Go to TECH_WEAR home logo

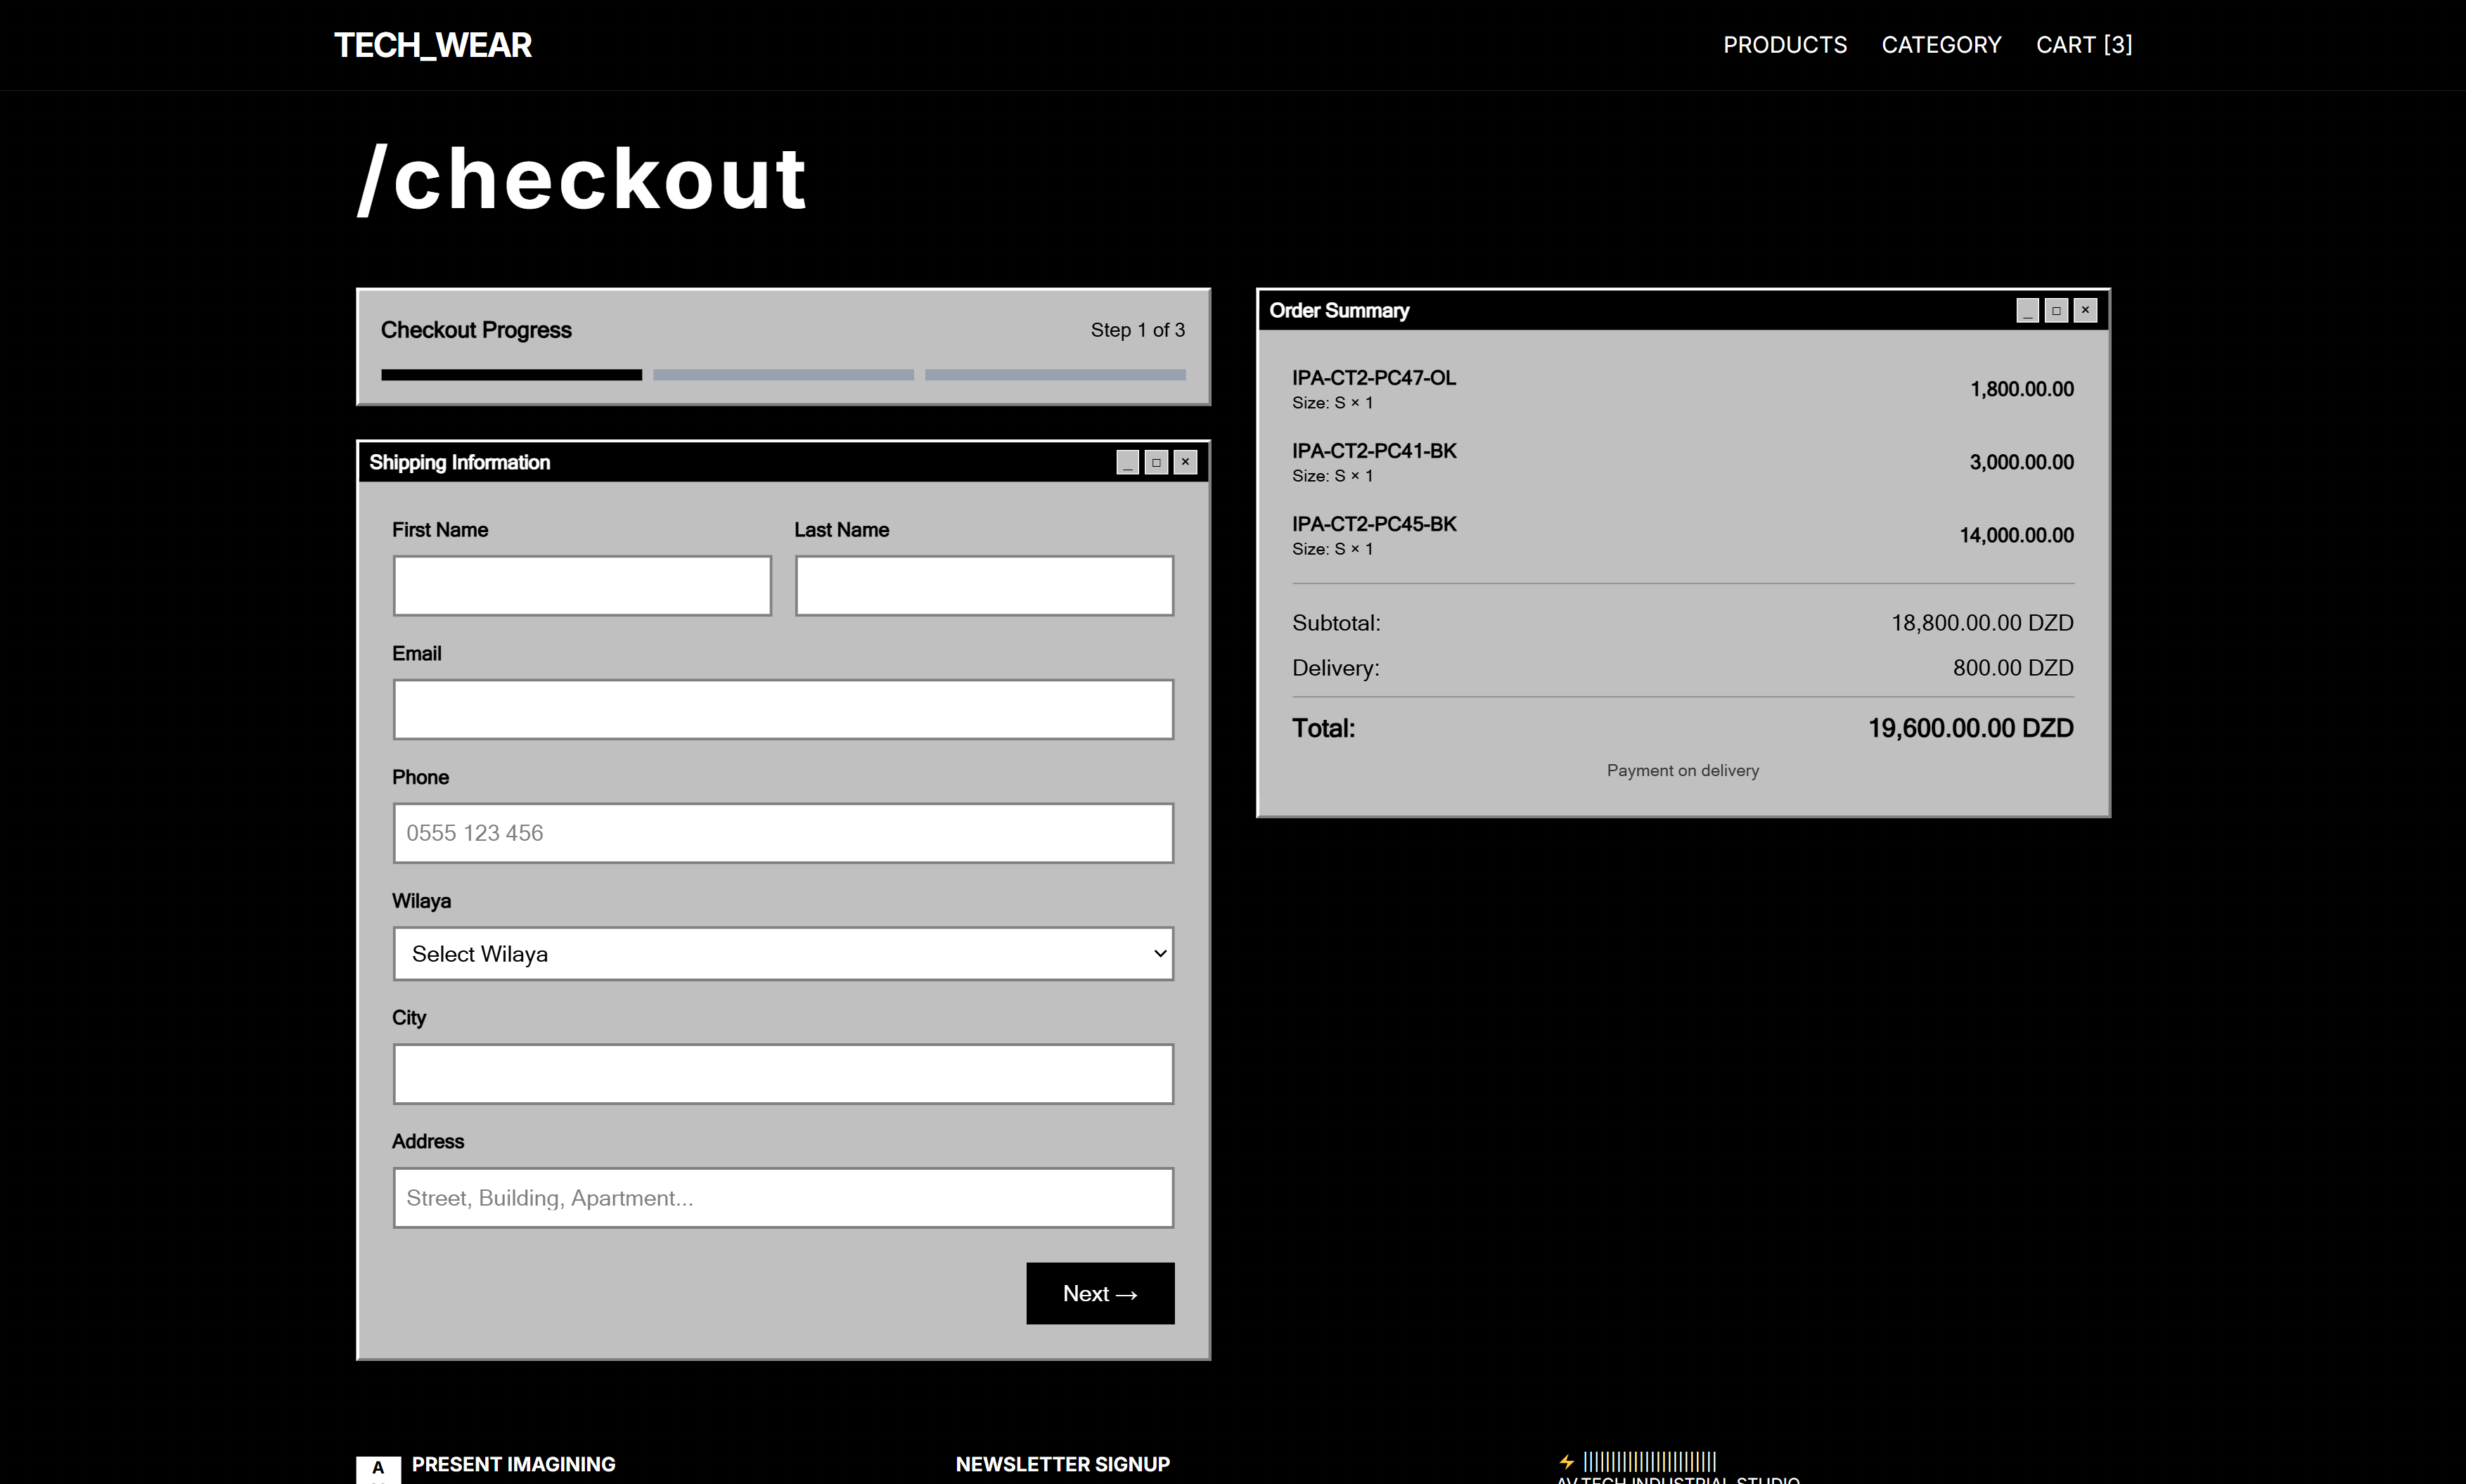[x=433, y=45]
